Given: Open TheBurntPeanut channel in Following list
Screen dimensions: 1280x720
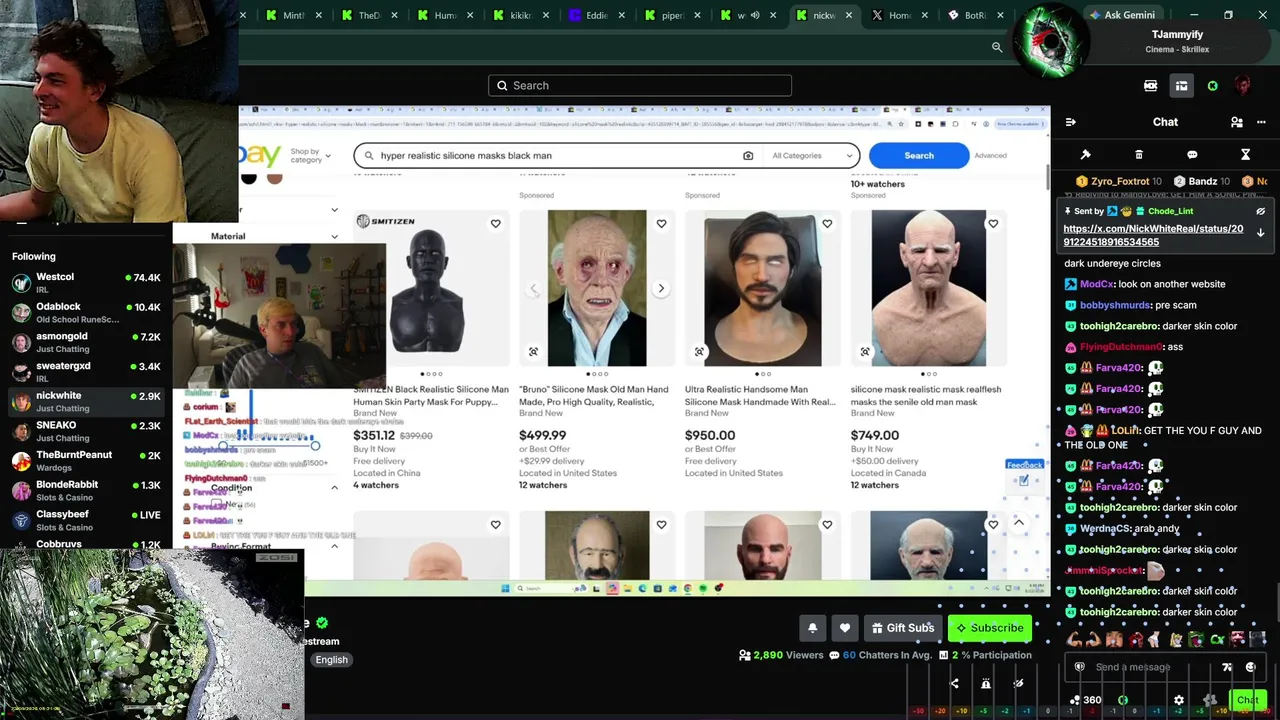Looking at the screenshot, I should click(x=86, y=461).
